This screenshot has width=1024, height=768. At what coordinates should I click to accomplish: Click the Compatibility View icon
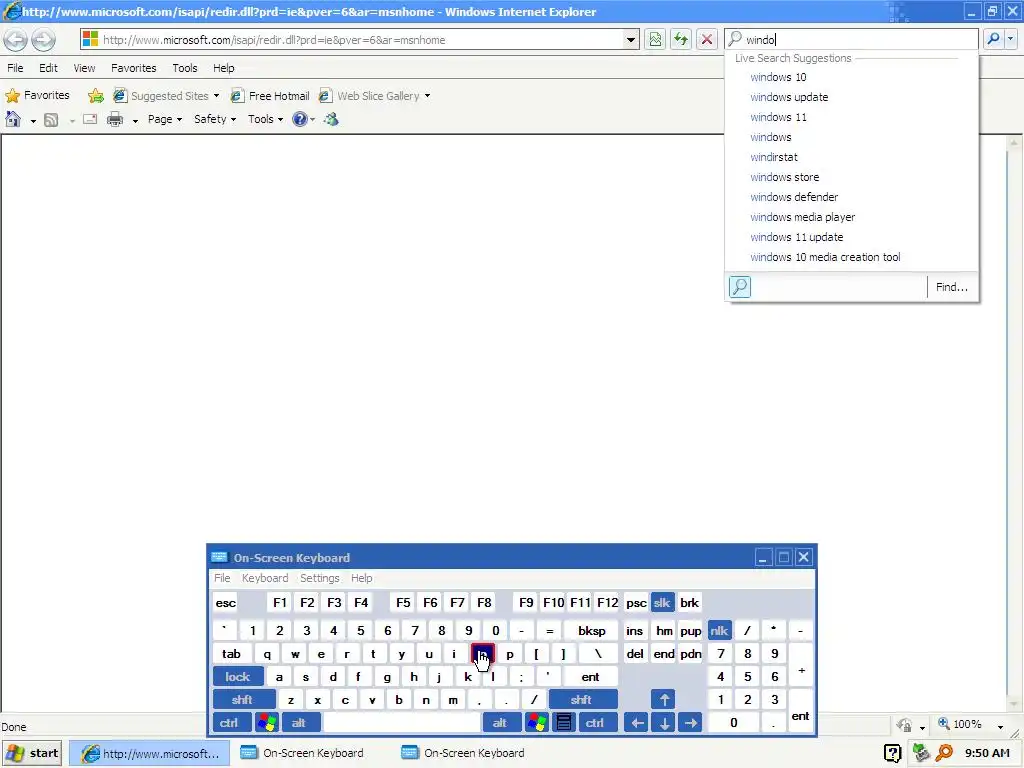pyautogui.click(x=655, y=39)
